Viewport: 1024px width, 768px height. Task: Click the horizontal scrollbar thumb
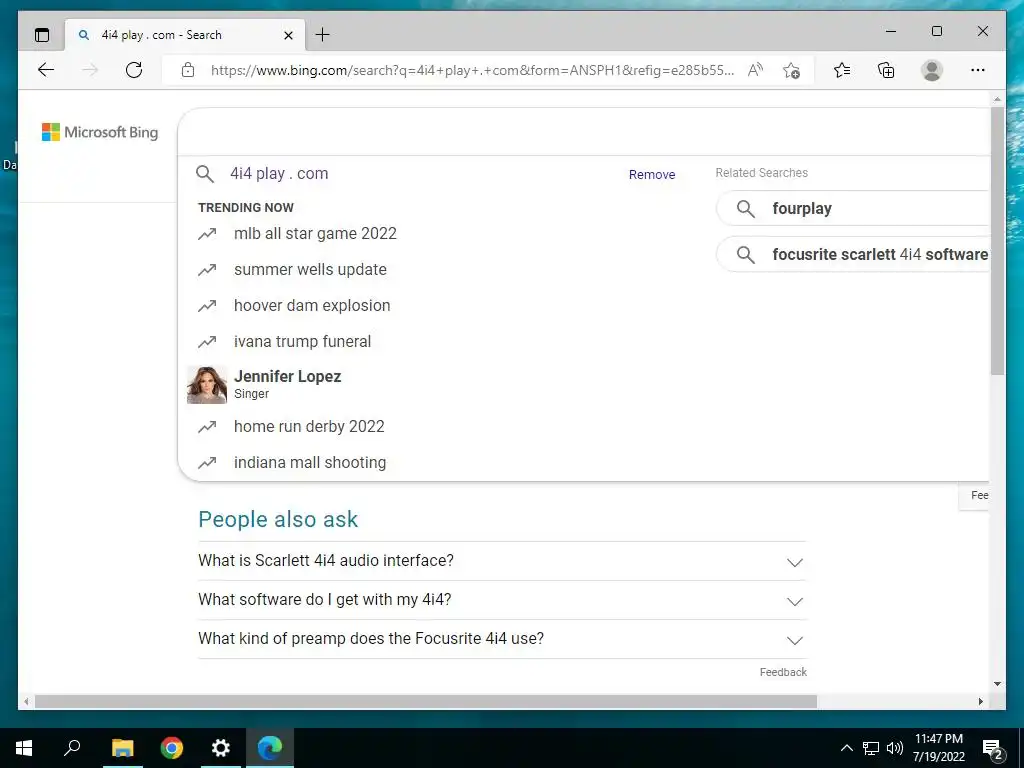(x=426, y=701)
